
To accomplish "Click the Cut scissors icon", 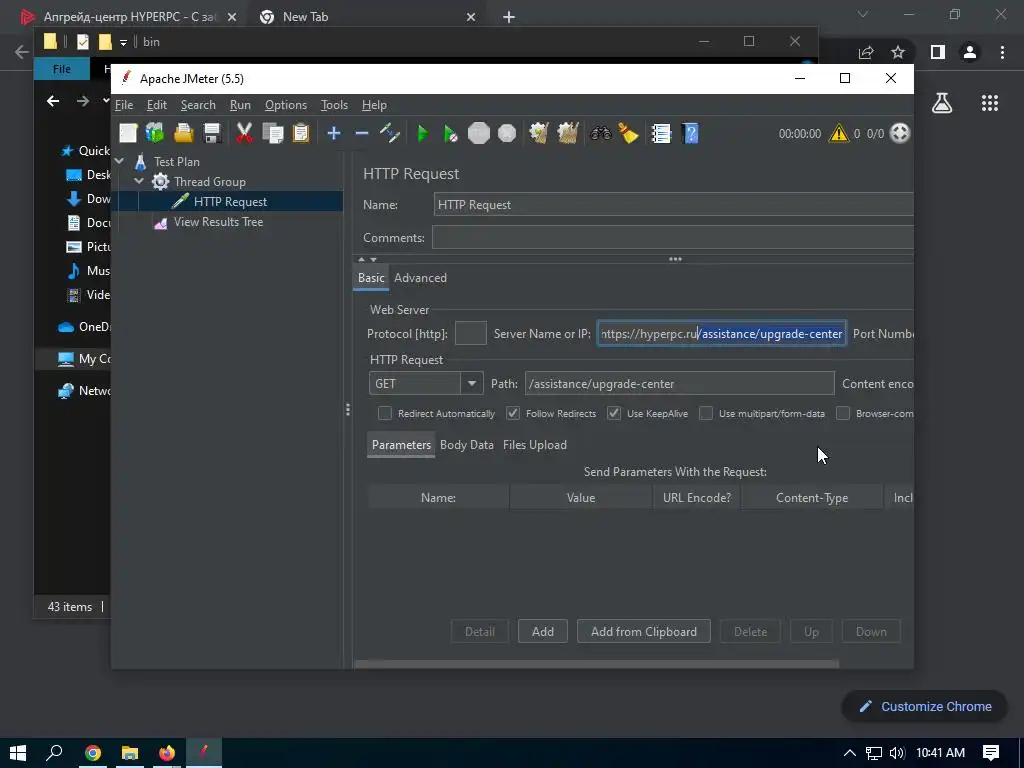I will (x=244, y=133).
